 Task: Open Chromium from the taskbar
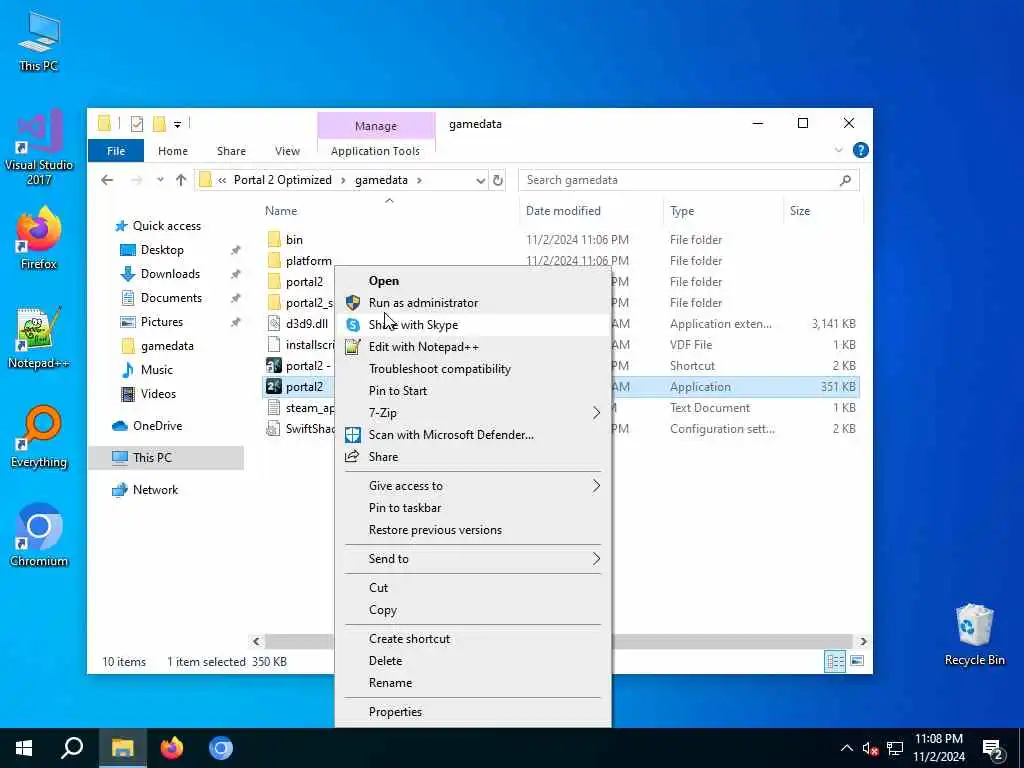[x=221, y=748]
